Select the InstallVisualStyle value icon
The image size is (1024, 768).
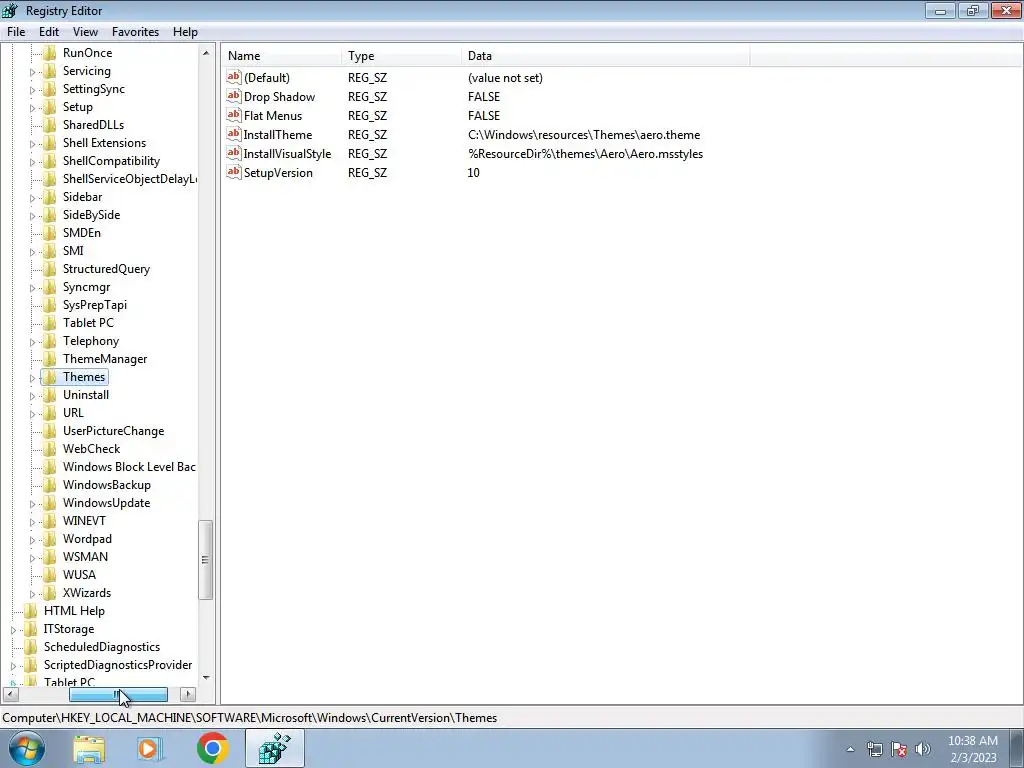[234, 153]
